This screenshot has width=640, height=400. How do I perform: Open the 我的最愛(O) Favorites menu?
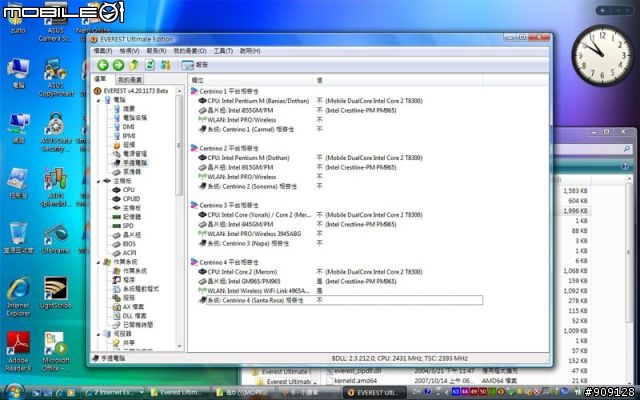pyautogui.click(x=190, y=51)
